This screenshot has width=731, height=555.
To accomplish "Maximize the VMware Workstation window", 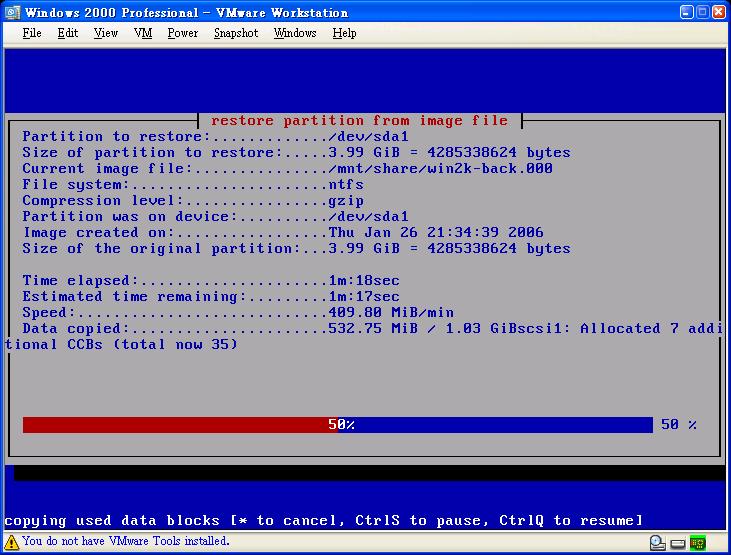I will click(703, 12).
